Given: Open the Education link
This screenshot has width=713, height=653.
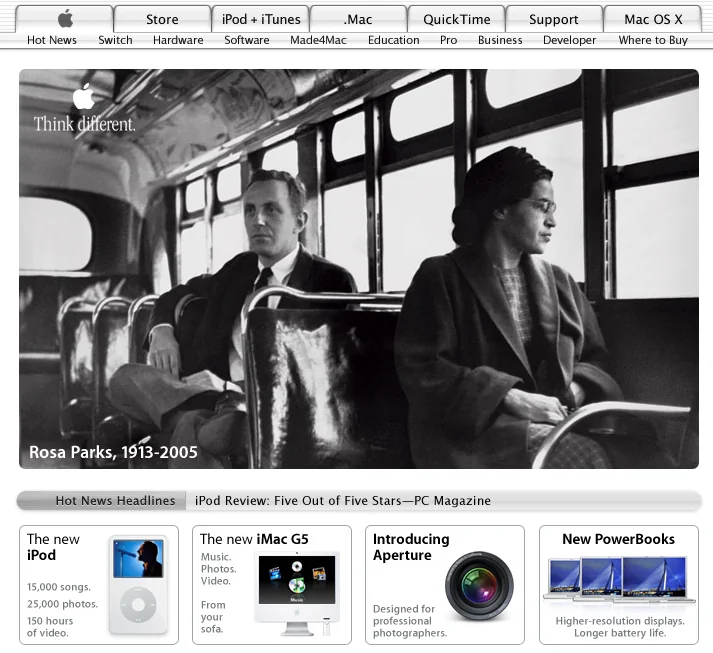Looking at the screenshot, I should click(394, 40).
